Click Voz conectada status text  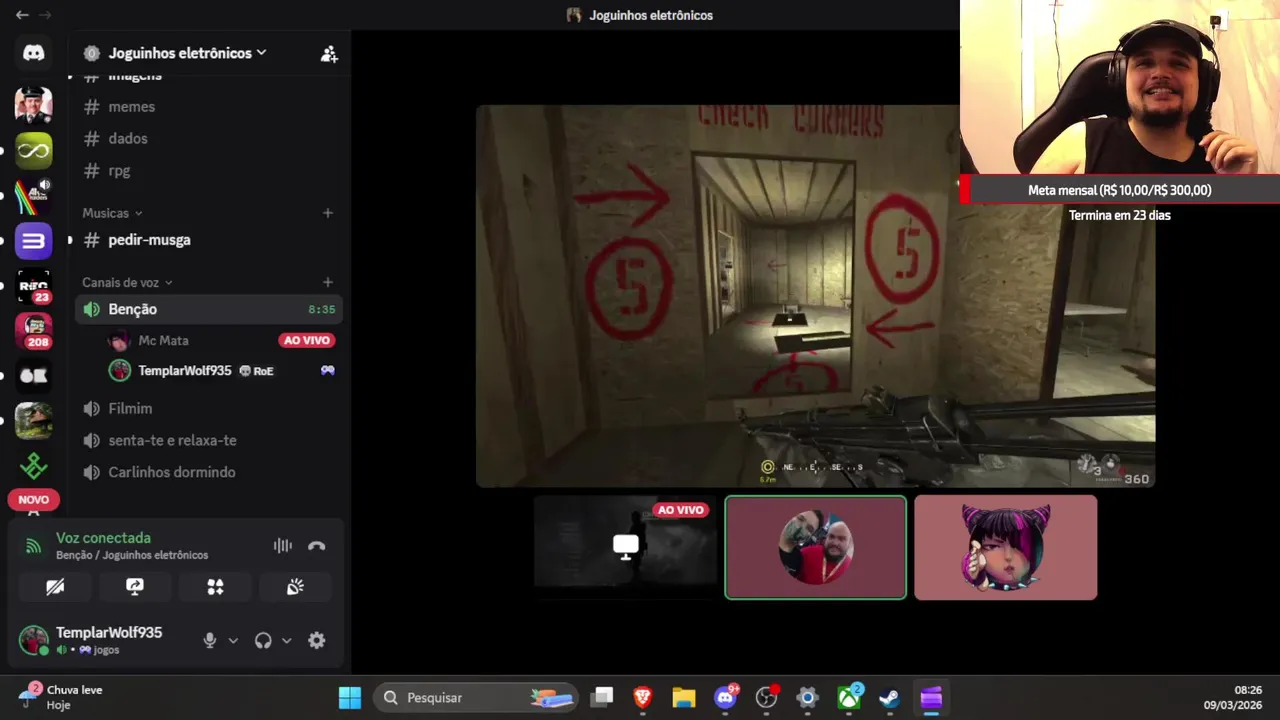pyautogui.click(x=103, y=538)
